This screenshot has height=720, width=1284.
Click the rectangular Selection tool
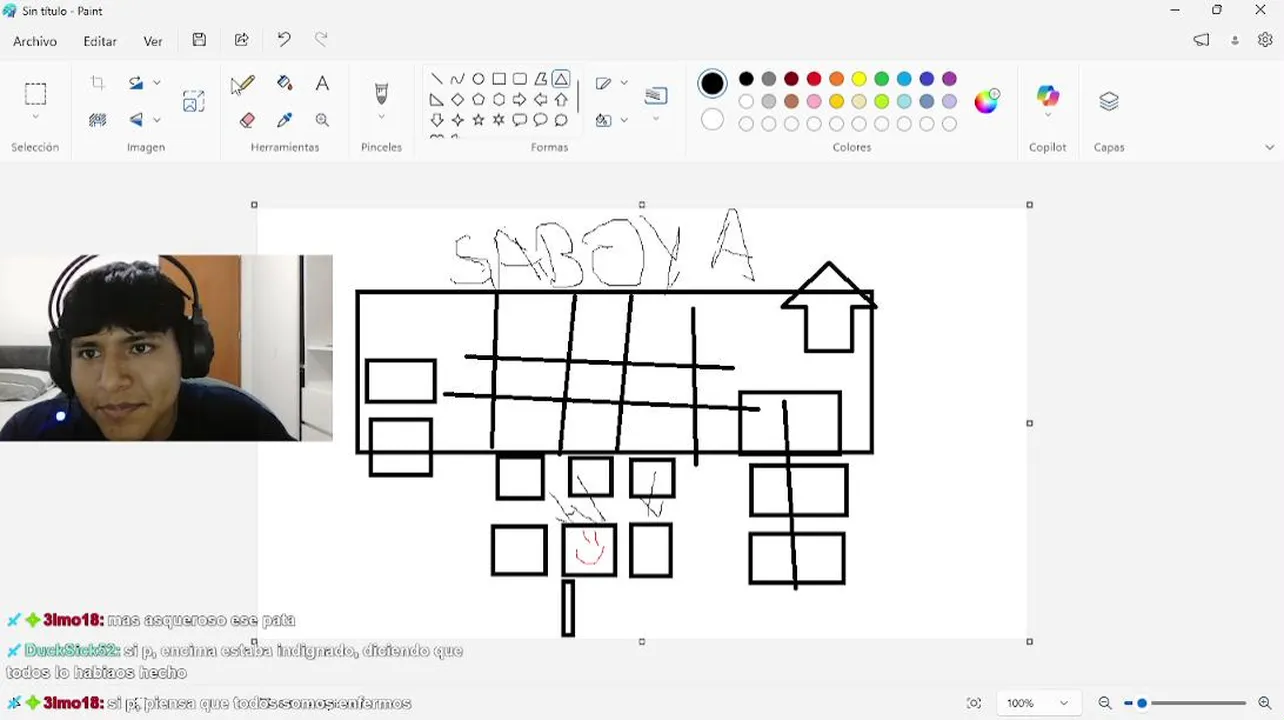coord(35,94)
